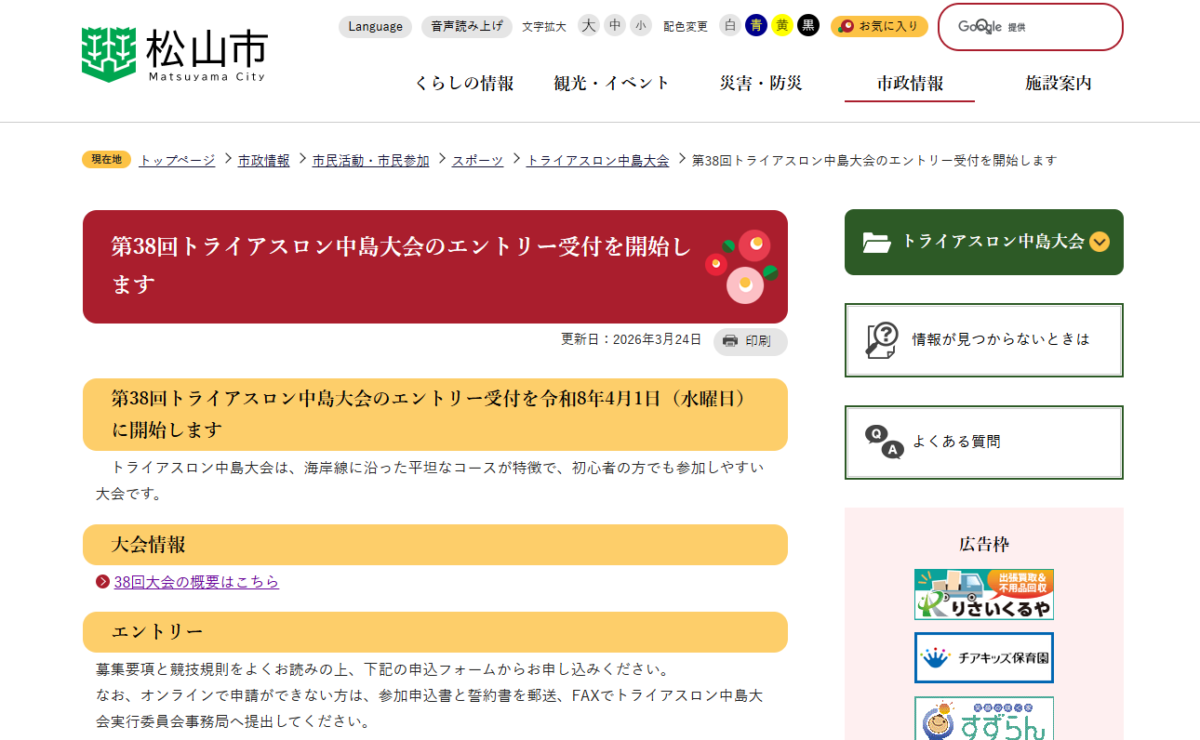Set text size to 大 (large)

[x=588, y=26]
